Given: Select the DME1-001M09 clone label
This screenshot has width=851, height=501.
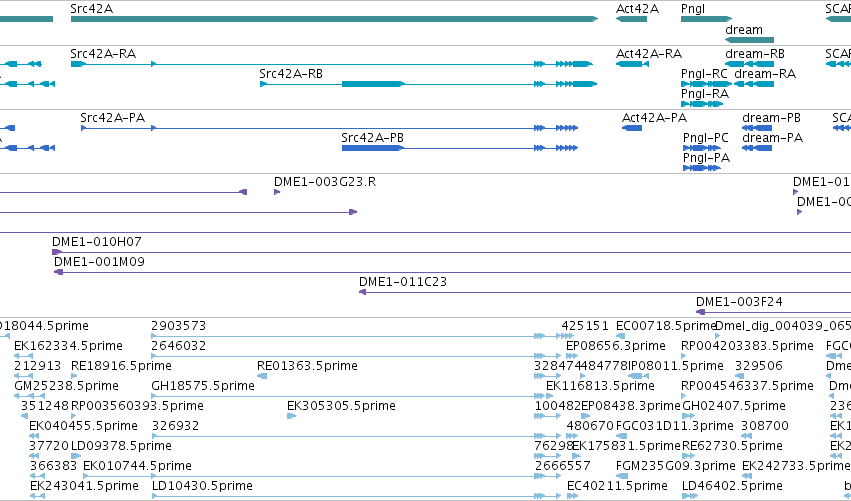Looking at the screenshot, I should (x=99, y=262).
